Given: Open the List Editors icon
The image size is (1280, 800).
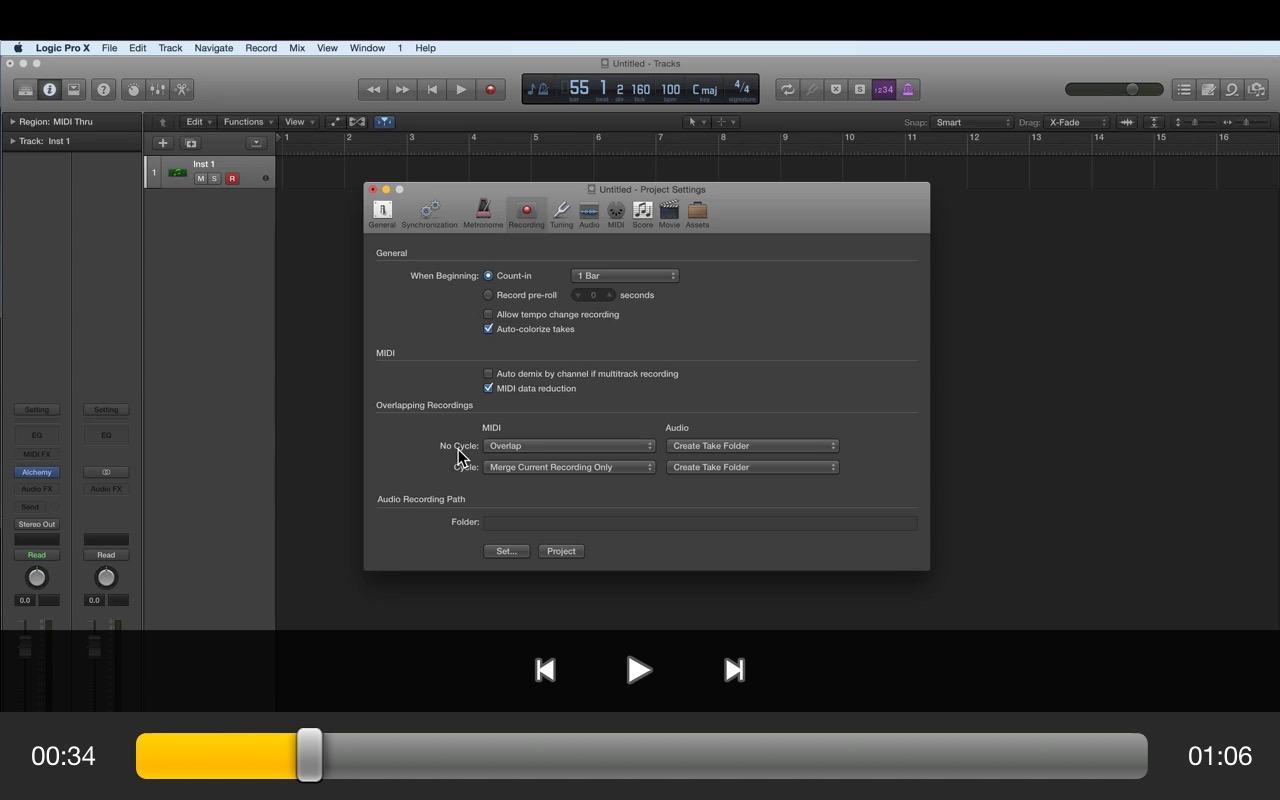Looking at the screenshot, I should (1184, 90).
